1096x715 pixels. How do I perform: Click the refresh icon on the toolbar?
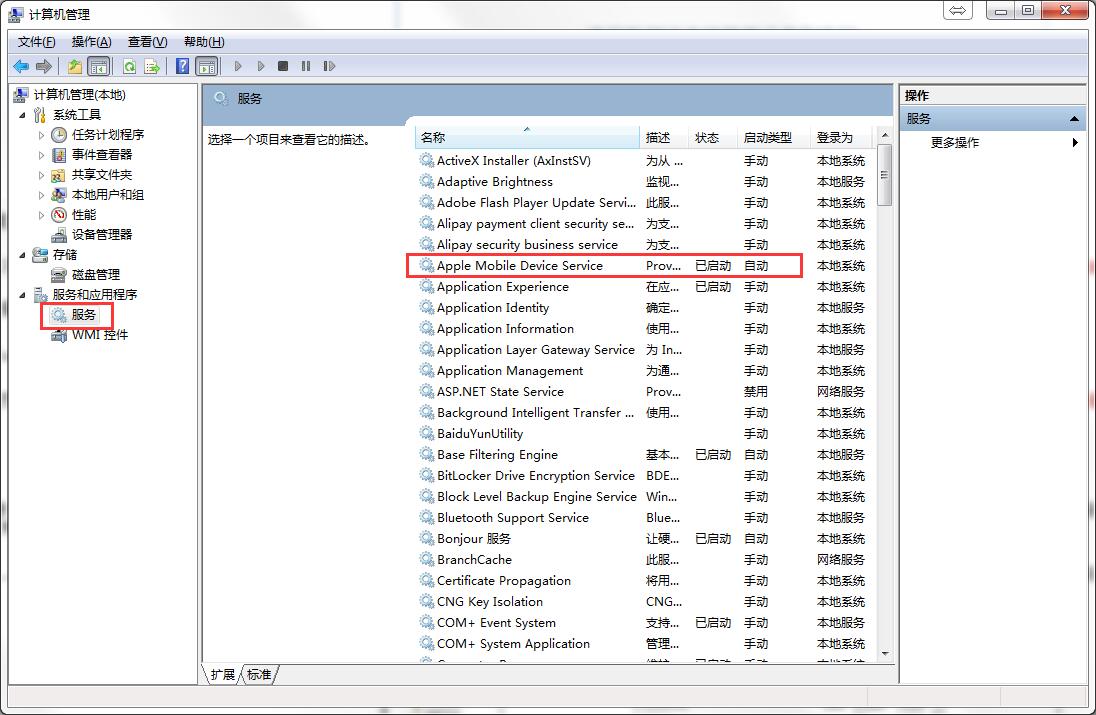click(x=130, y=66)
